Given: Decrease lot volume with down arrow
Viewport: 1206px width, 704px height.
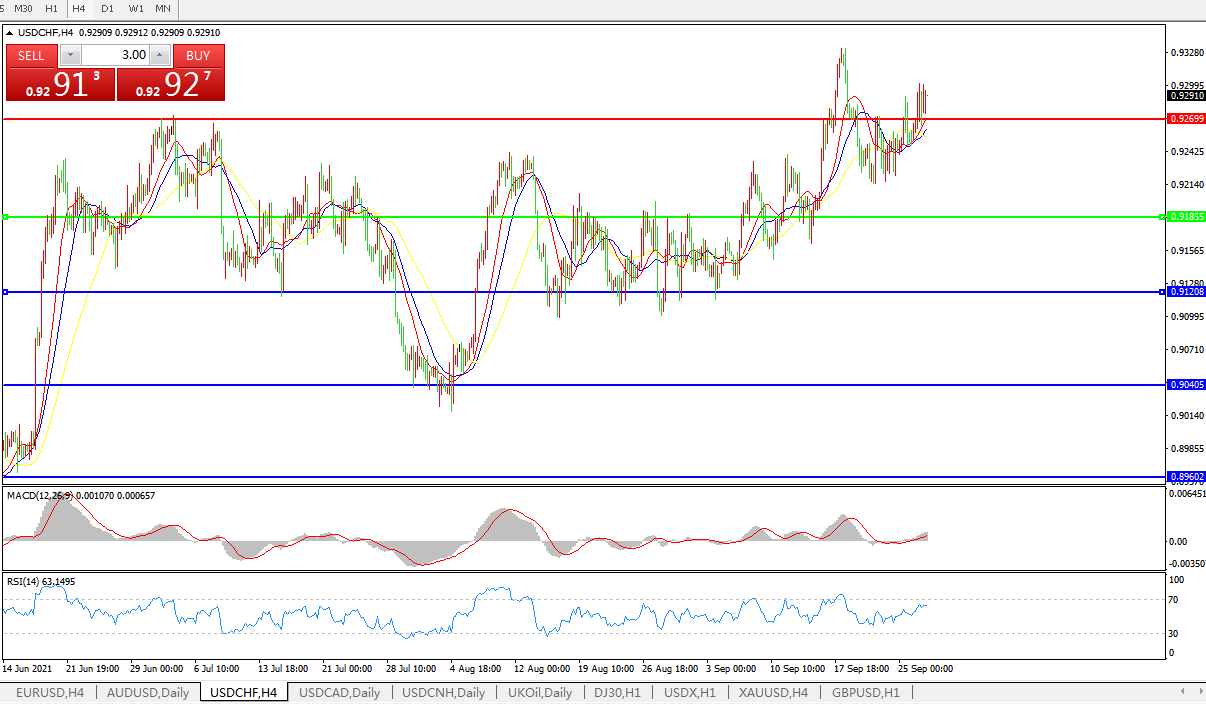Looking at the screenshot, I should 70,55.
